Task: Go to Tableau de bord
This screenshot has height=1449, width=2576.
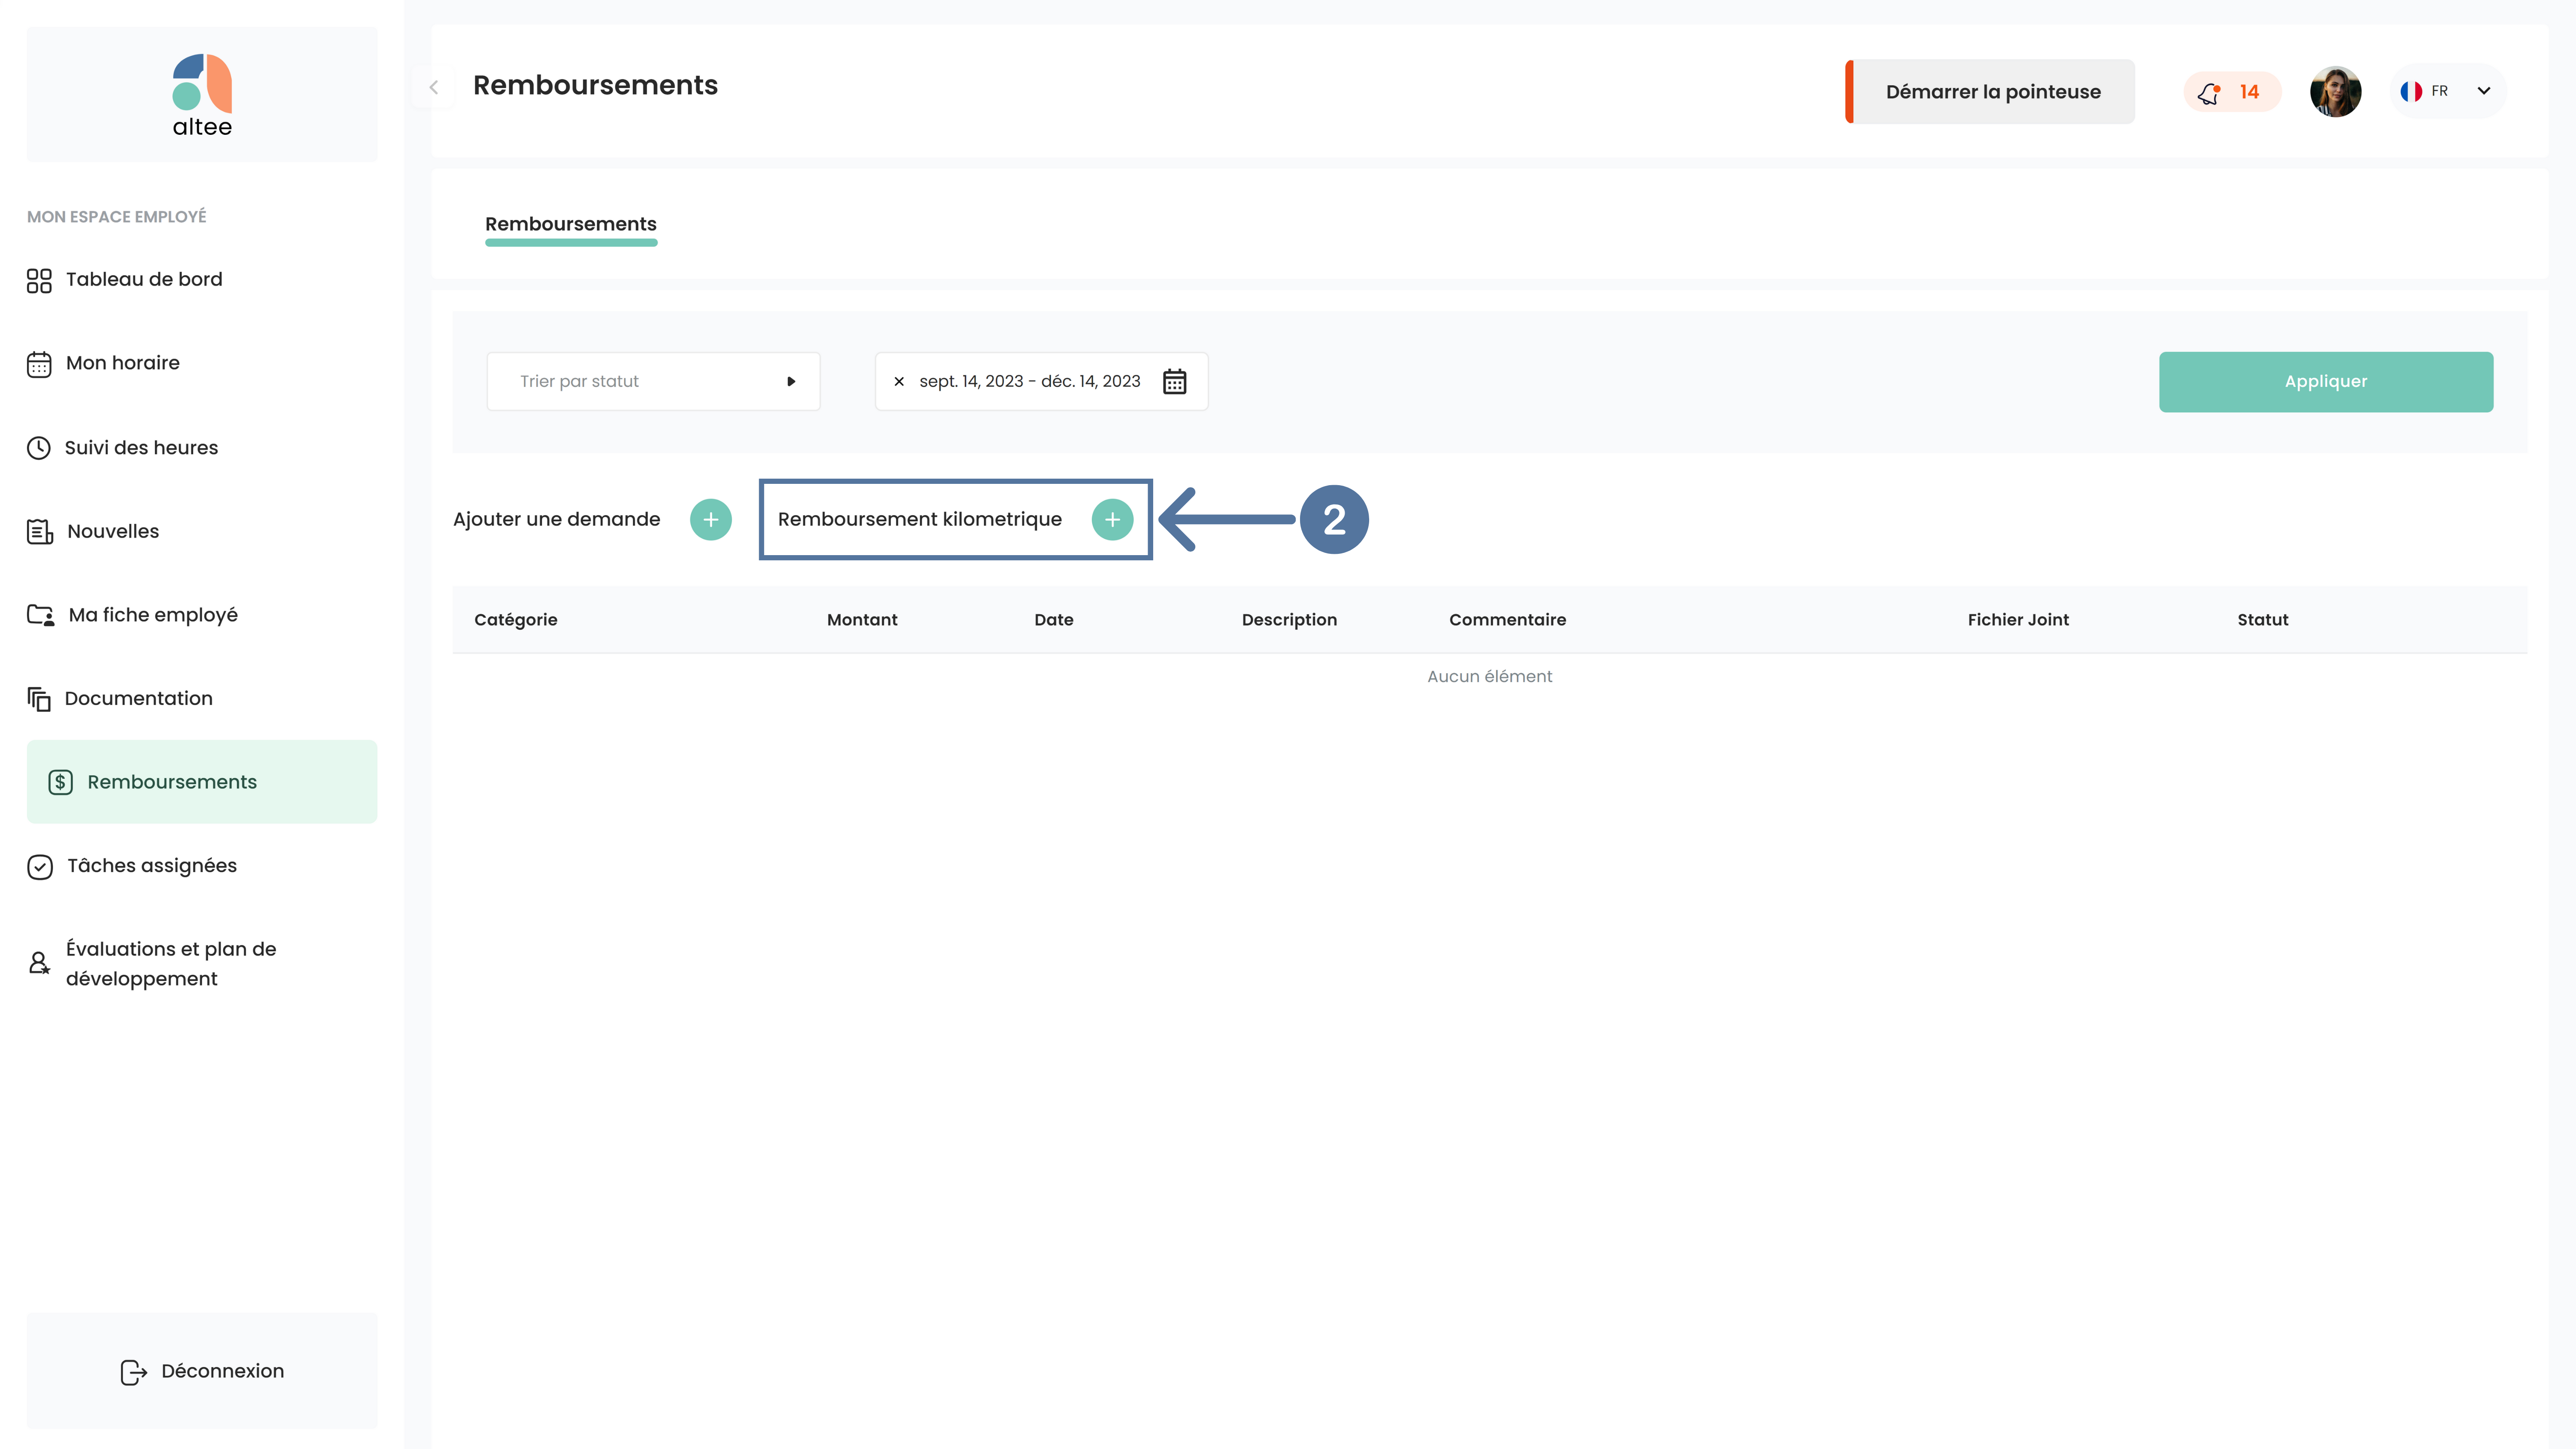Action: point(144,280)
